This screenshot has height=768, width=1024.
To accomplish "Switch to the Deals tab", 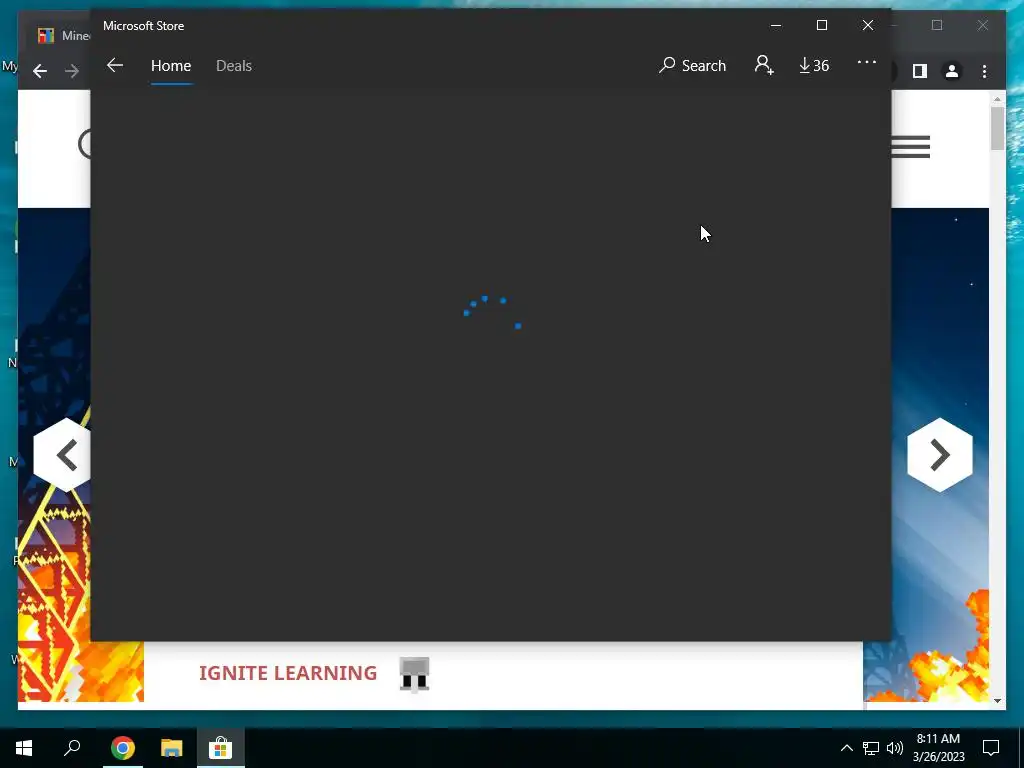I will [234, 66].
